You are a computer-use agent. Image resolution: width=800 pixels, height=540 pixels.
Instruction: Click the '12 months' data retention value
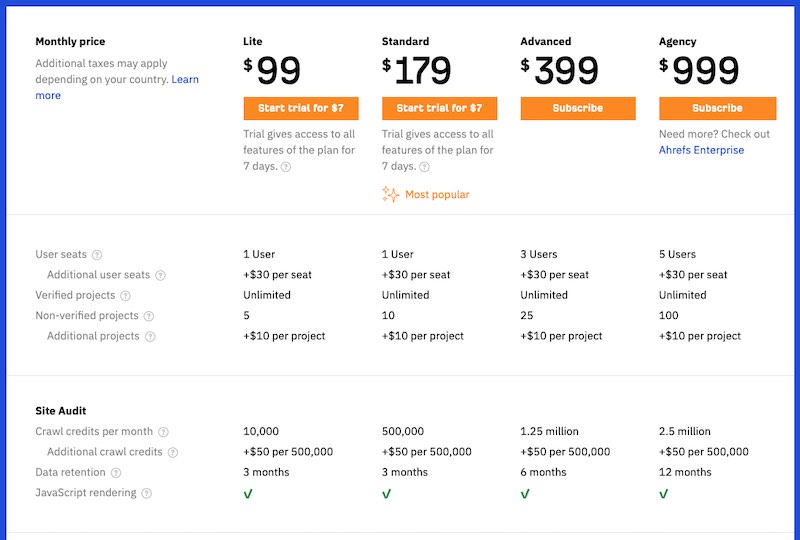point(685,472)
